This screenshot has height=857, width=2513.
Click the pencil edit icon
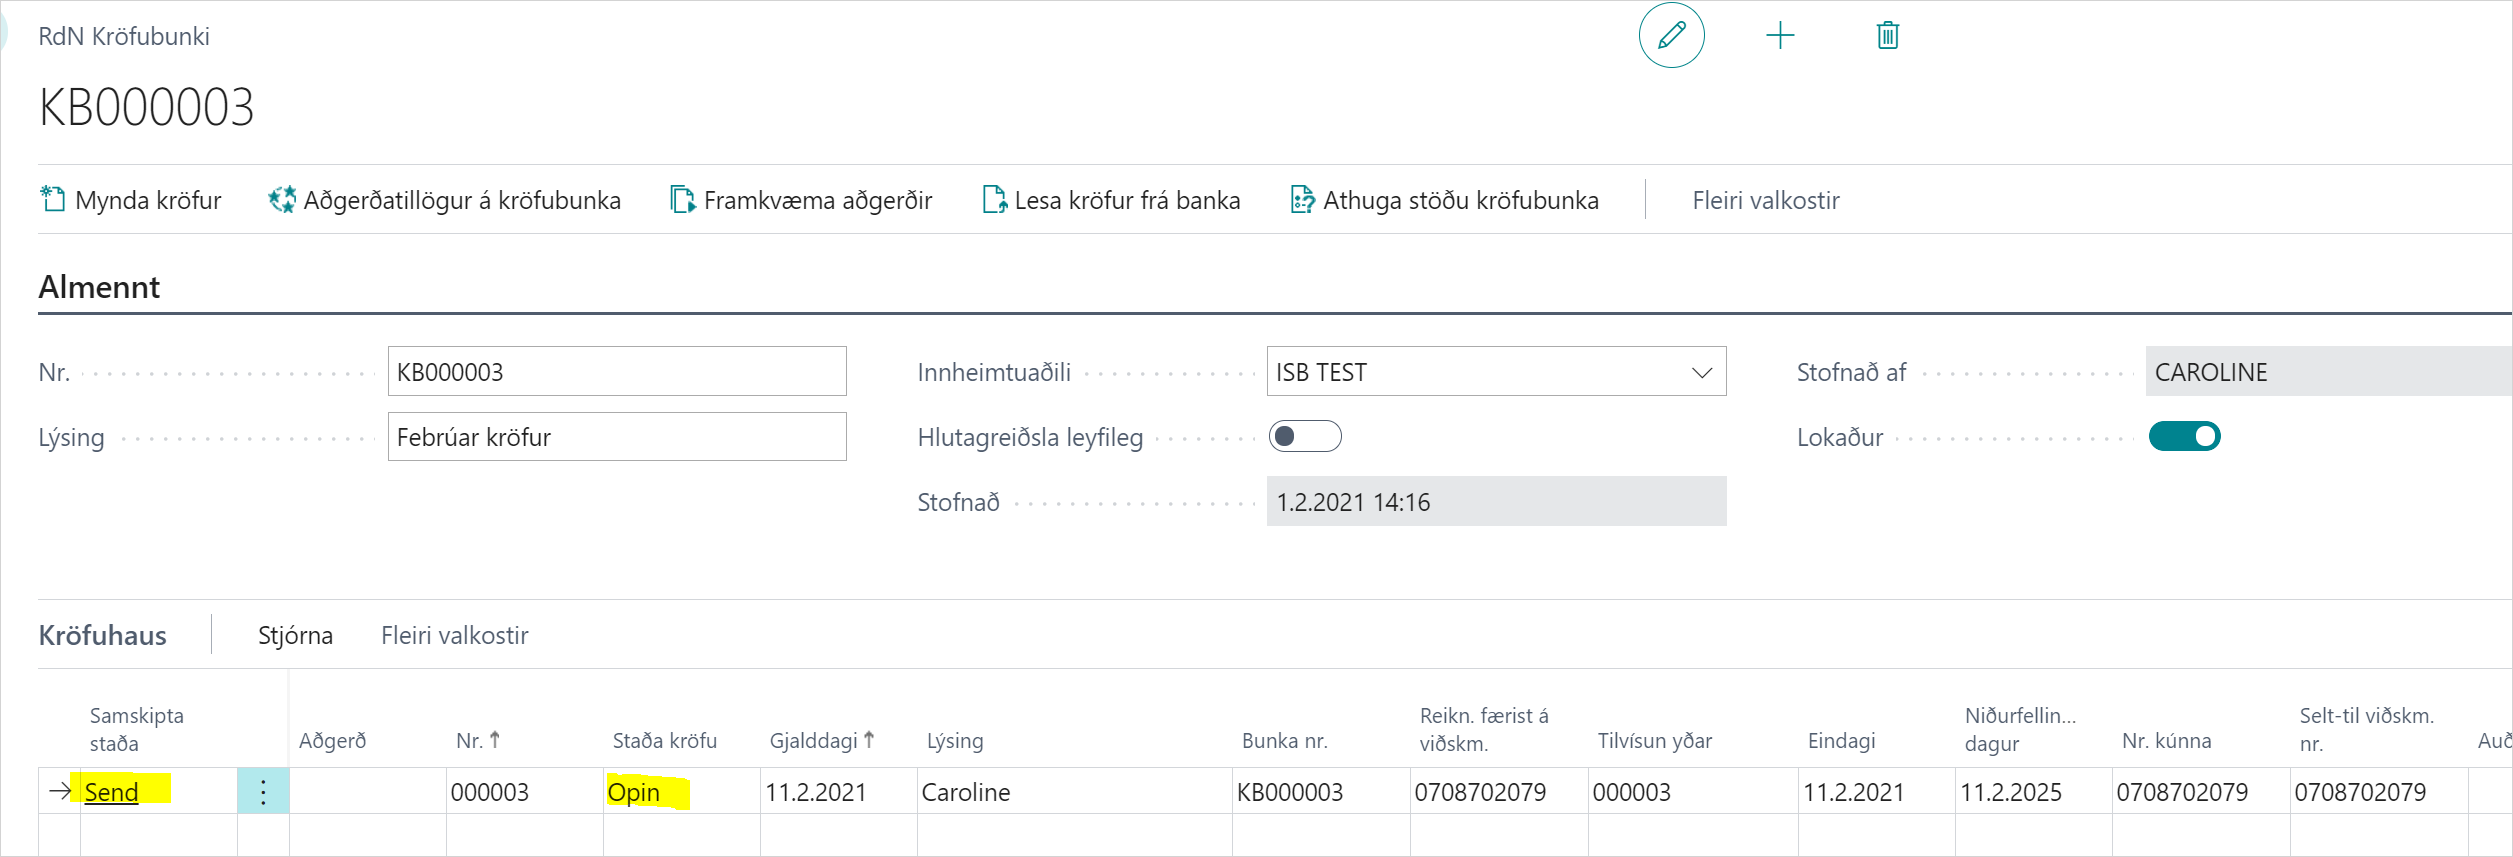(x=1671, y=36)
